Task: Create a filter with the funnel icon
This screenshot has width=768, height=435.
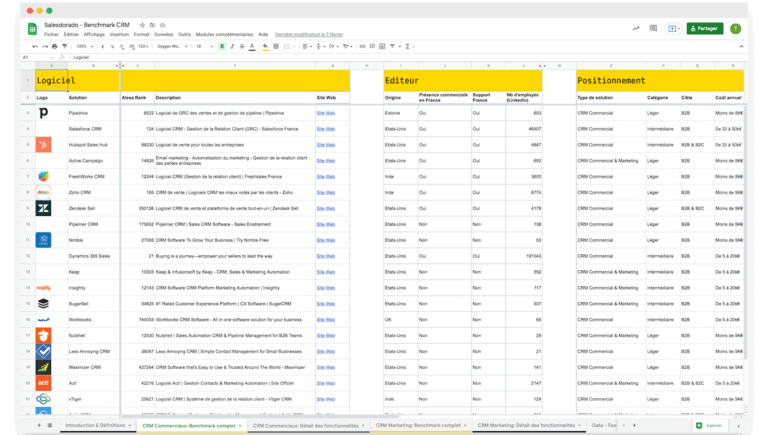Action: [392, 47]
